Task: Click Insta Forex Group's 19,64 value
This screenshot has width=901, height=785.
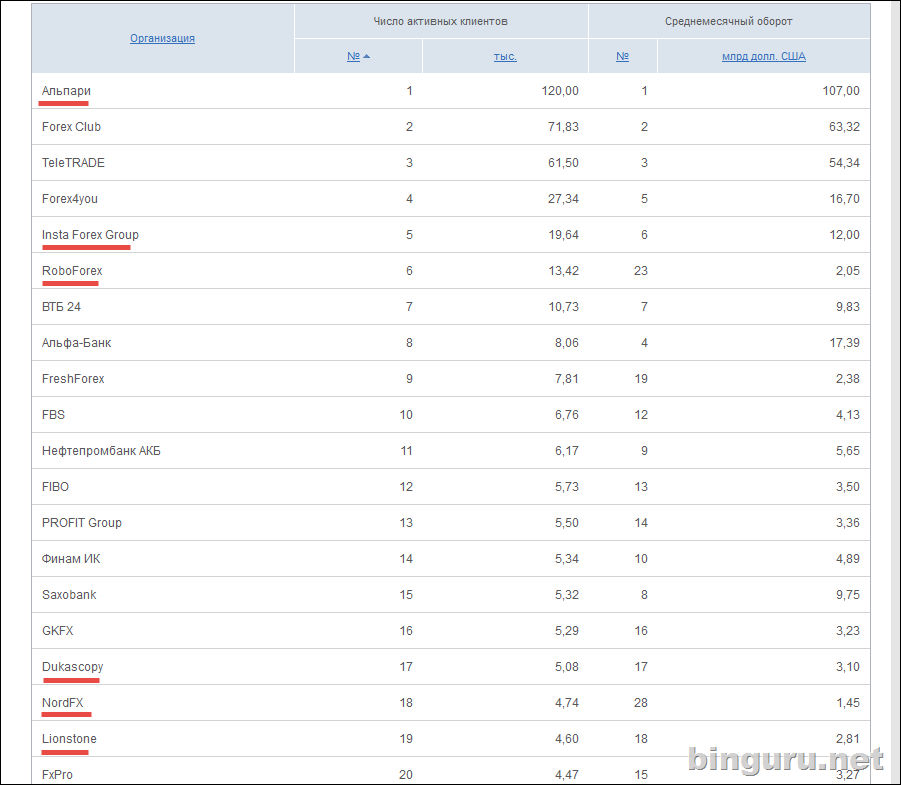Action: (x=563, y=235)
